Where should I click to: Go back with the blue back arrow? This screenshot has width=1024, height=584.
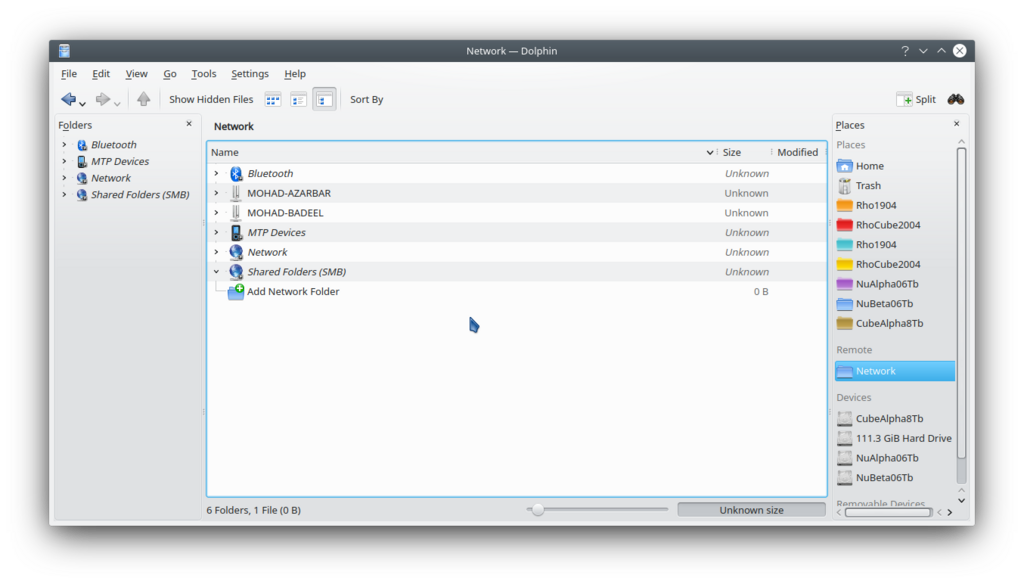pos(68,99)
